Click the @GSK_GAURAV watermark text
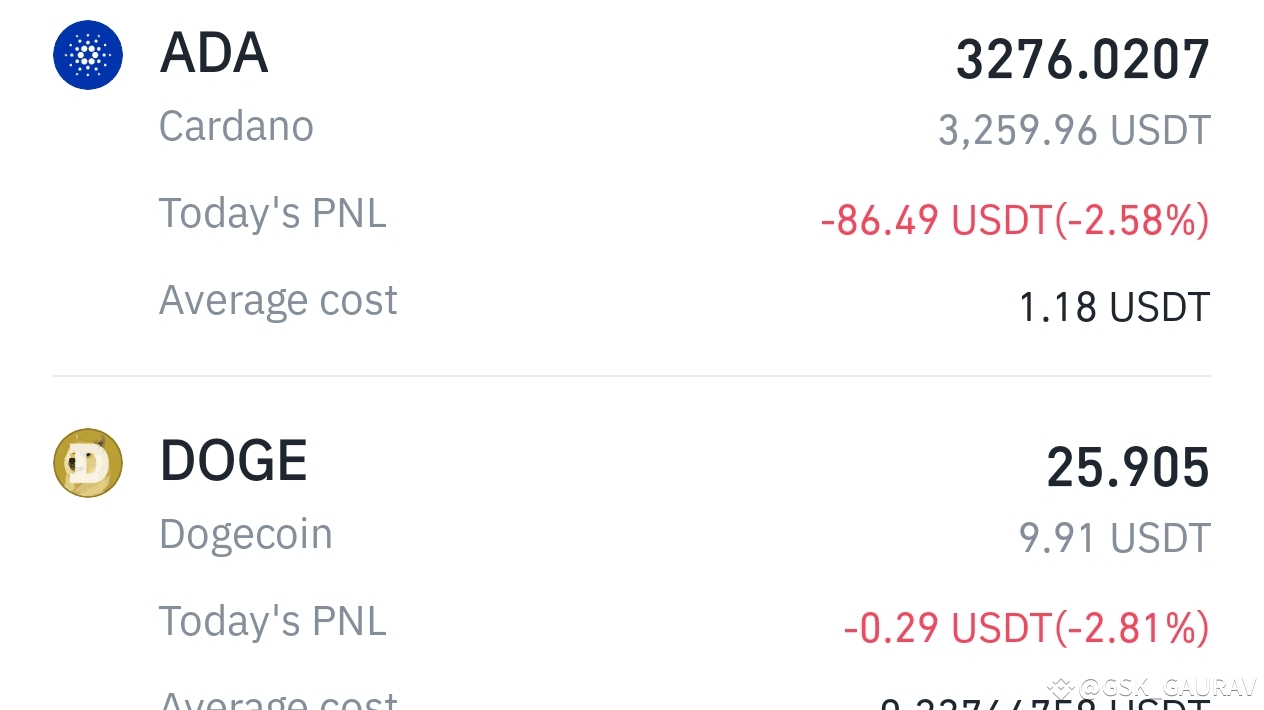The image size is (1264, 710). tap(1168, 687)
